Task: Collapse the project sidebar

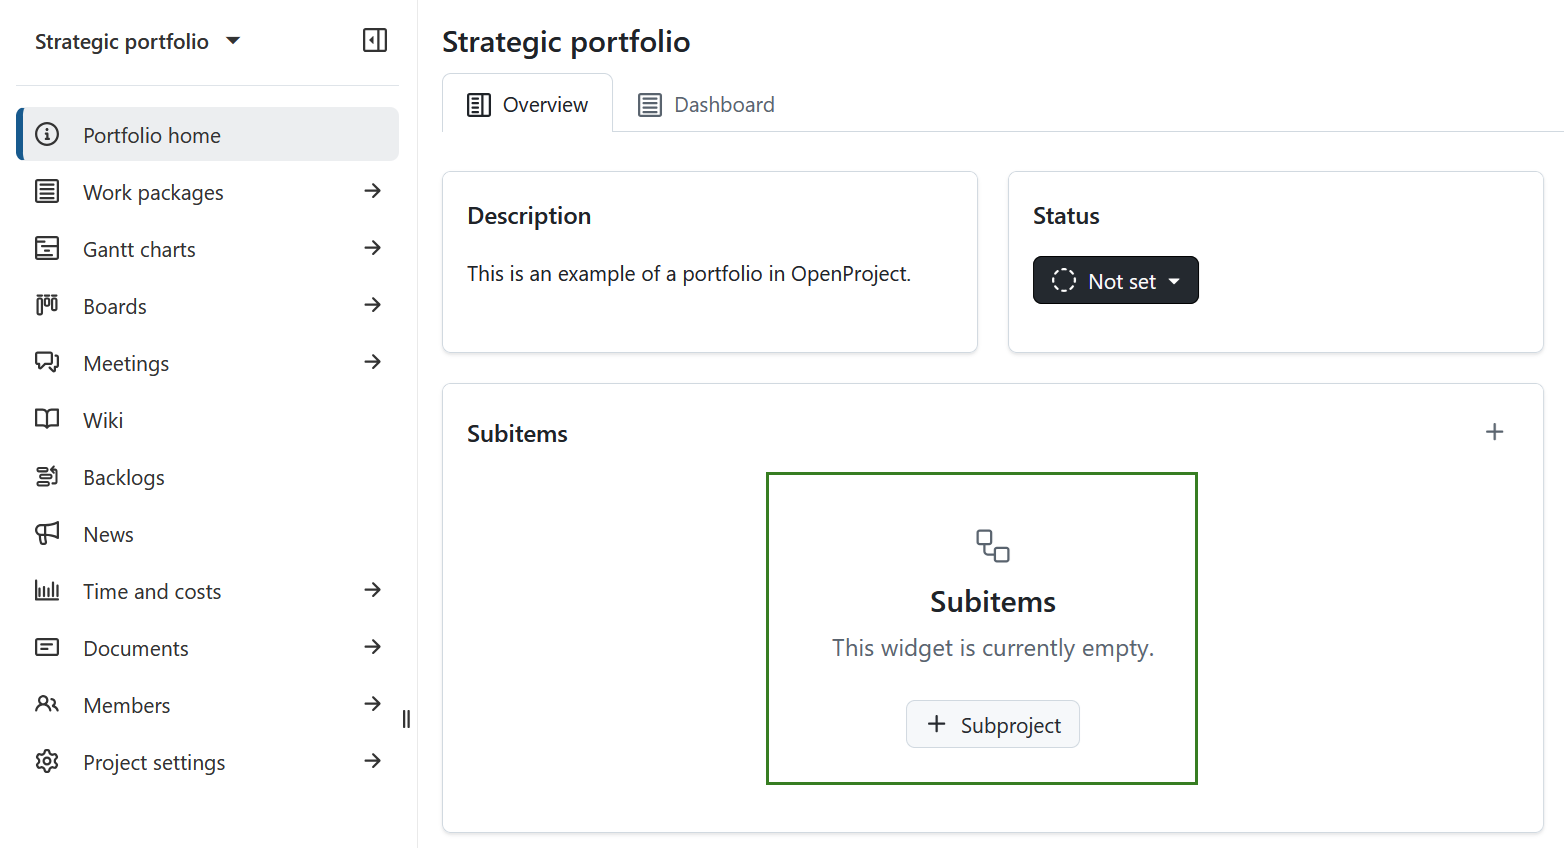Action: (374, 40)
